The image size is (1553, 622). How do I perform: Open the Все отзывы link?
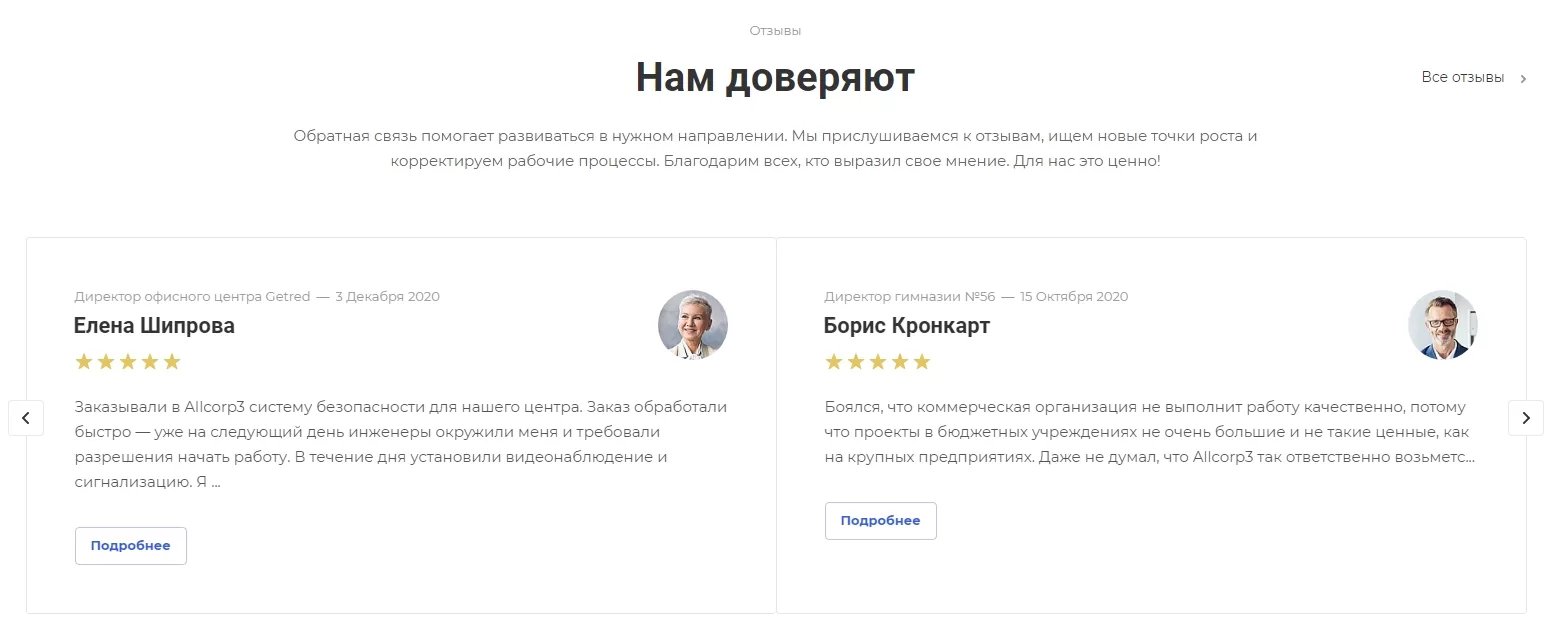(x=1463, y=78)
